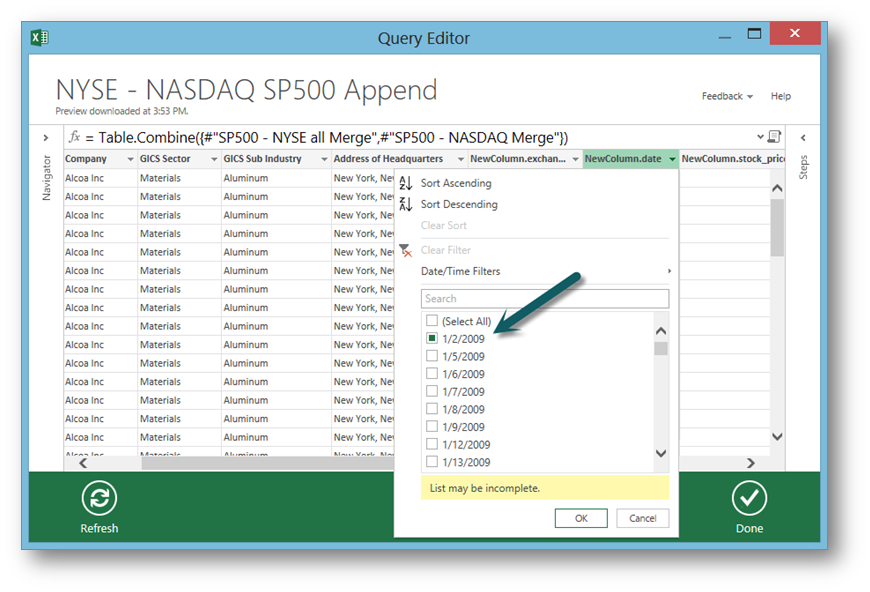Click table vertical scroll up arrow
The image size is (870, 592).
[777, 189]
